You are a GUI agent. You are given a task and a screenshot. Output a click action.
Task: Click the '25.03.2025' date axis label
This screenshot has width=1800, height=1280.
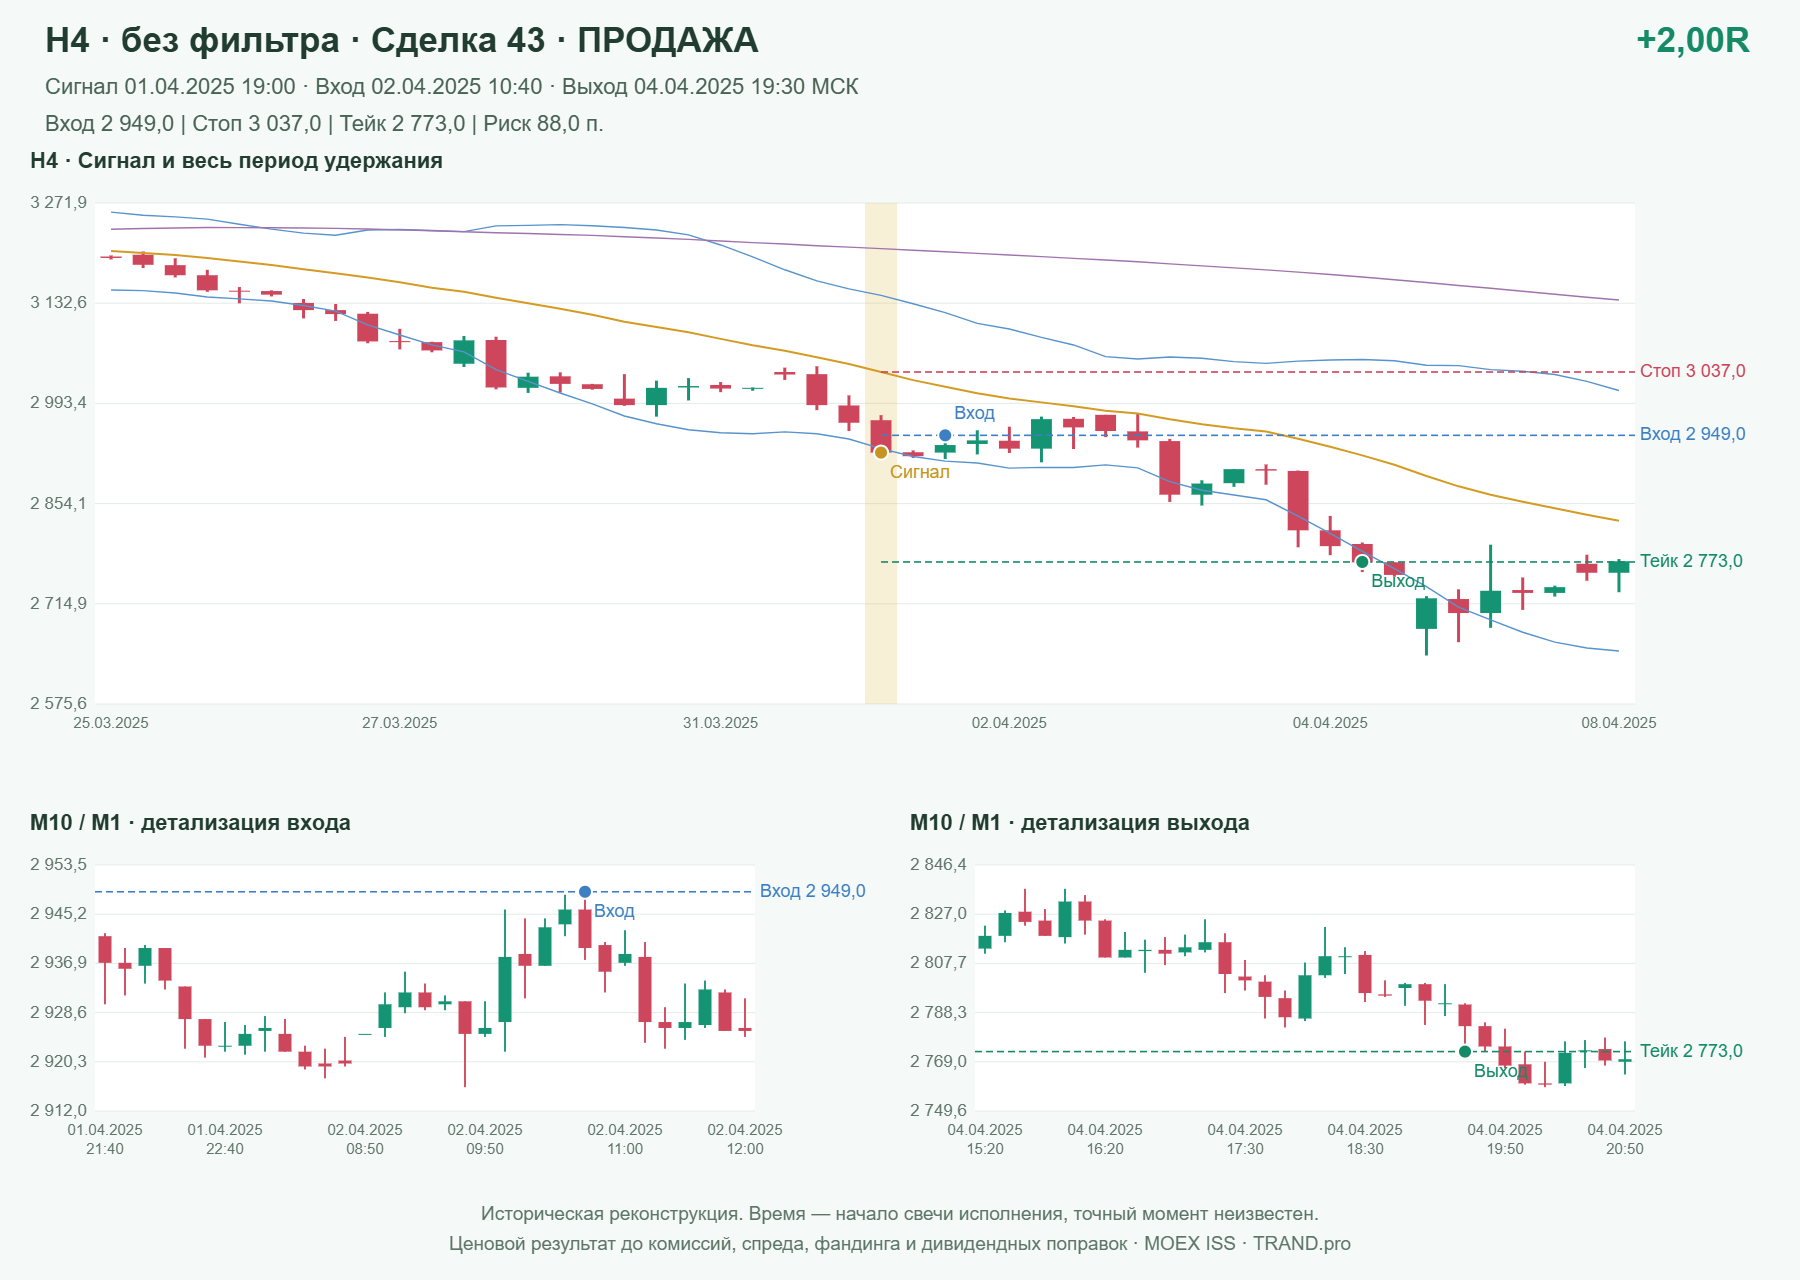point(111,723)
